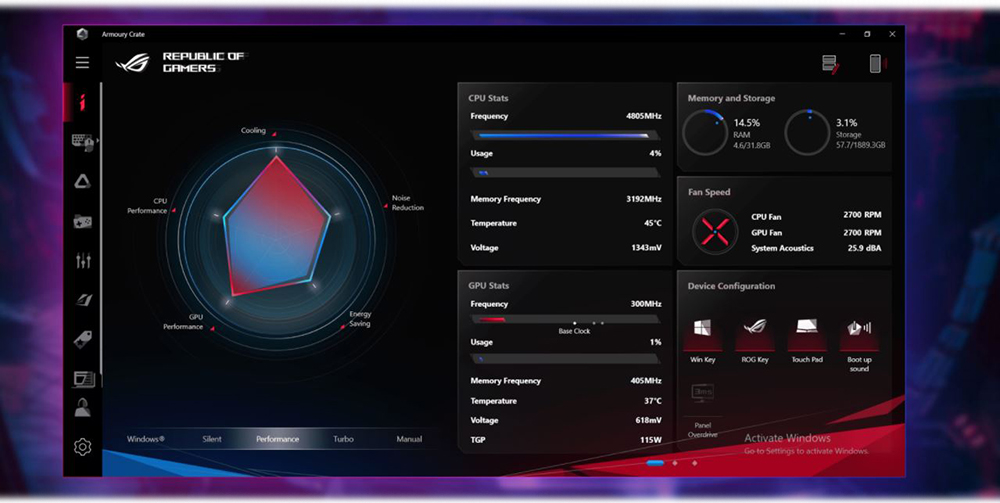Open User Center profile icon
The image size is (1000, 503).
pyautogui.click(x=82, y=407)
